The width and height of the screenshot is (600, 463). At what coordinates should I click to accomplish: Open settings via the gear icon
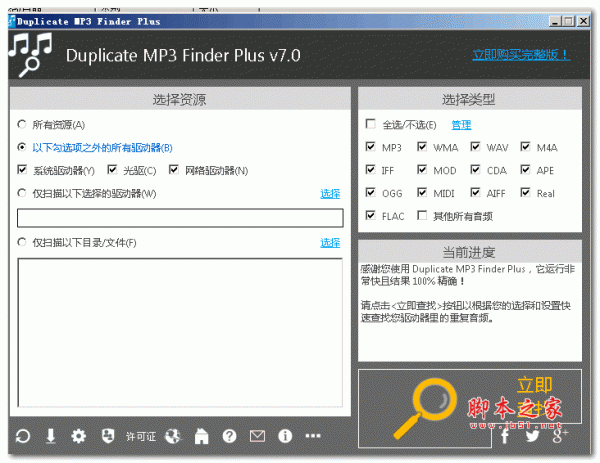point(78,436)
